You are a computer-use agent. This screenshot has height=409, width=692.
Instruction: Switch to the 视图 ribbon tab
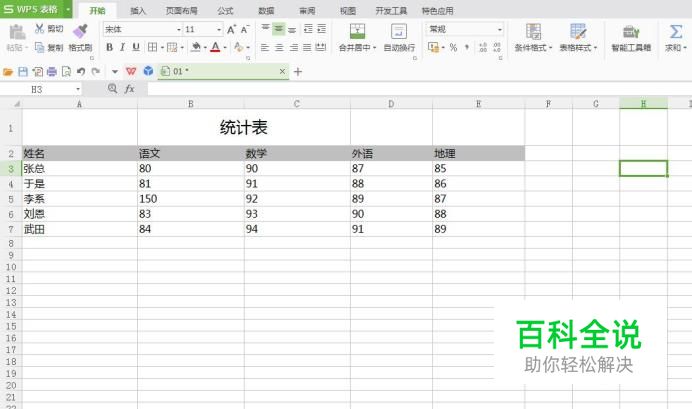348,11
